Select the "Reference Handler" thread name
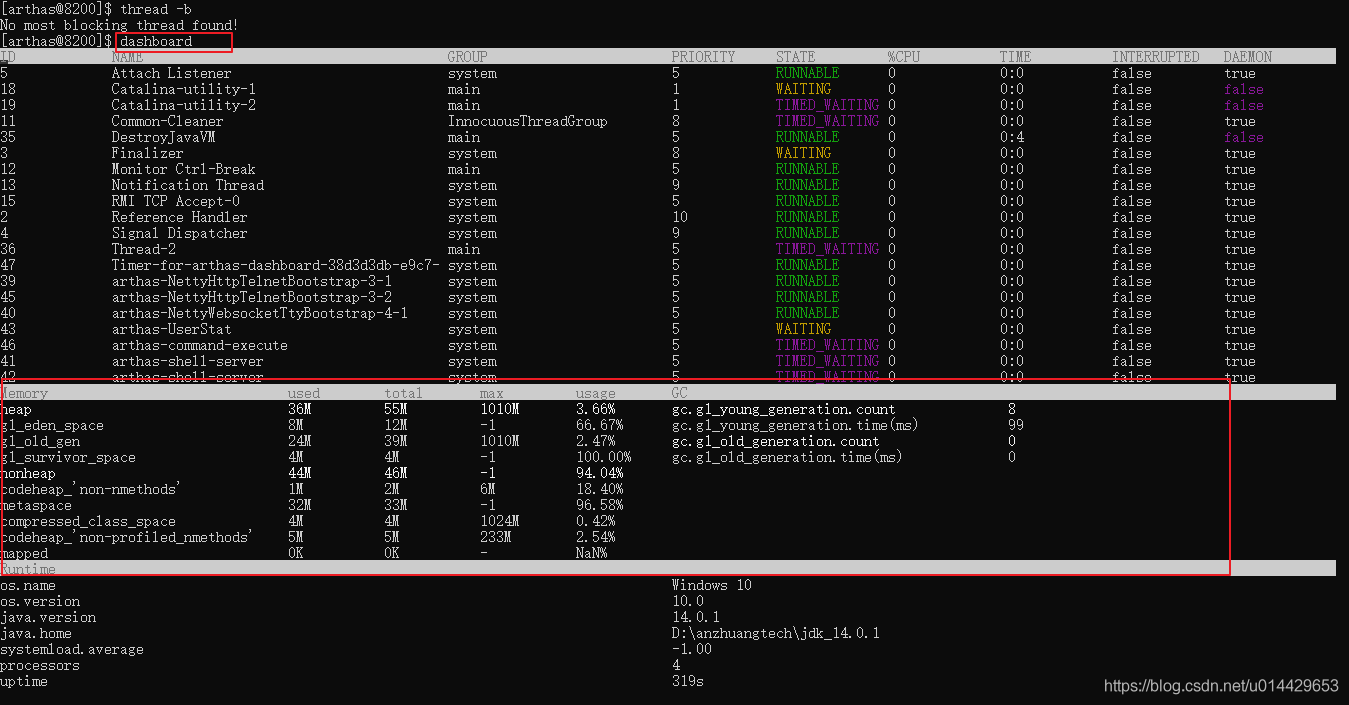The height and width of the screenshot is (705, 1349). point(179,217)
